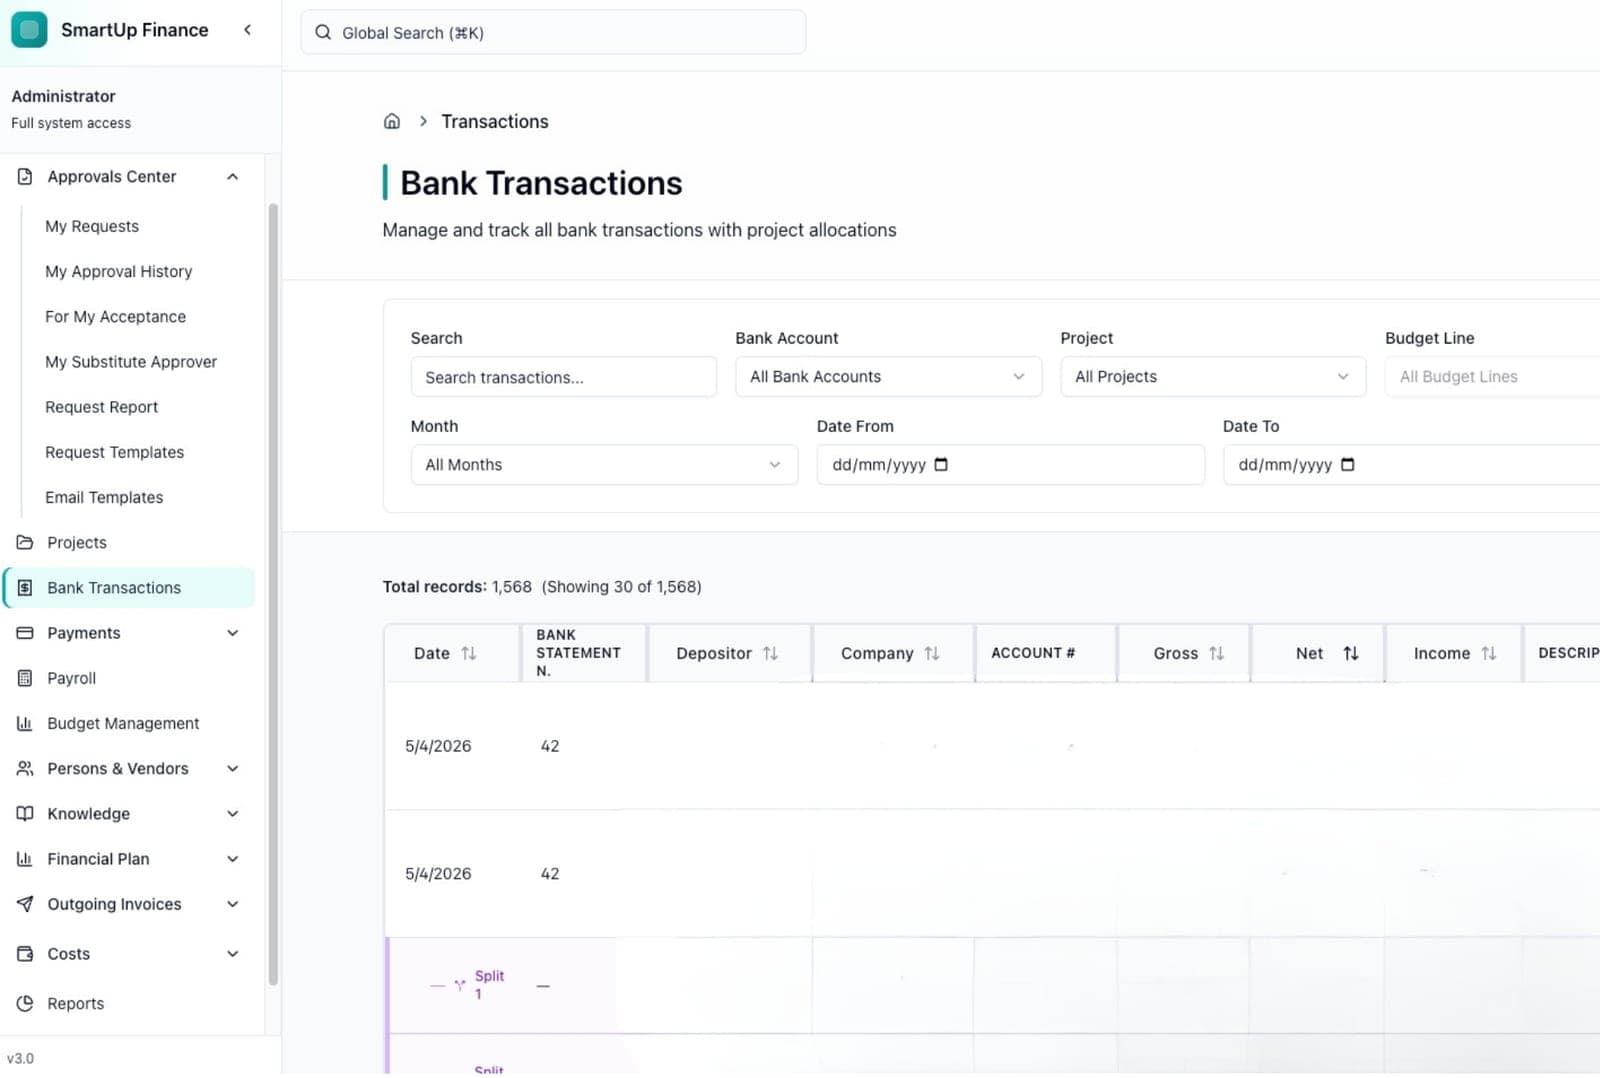Image resolution: width=1600 pixels, height=1078 pixels.
Task: Click the Split 1 branch icon
Action: pos(459,986)
